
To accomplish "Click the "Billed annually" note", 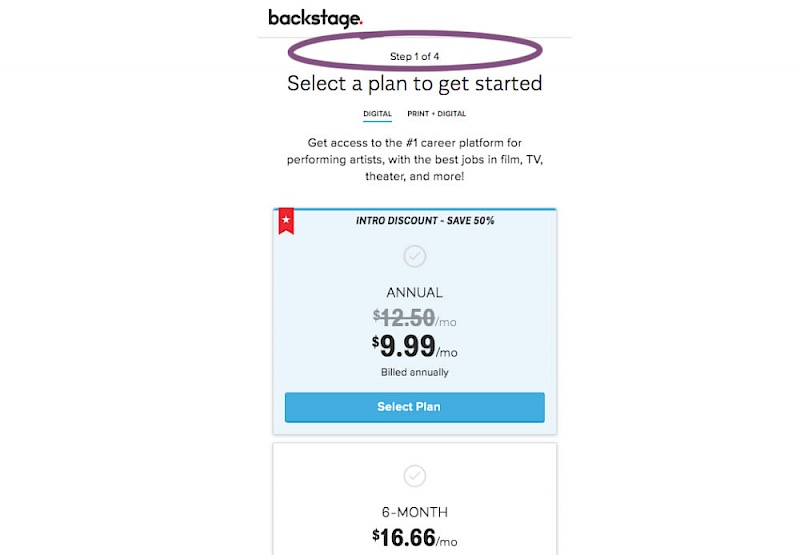I will coord(414,372).
